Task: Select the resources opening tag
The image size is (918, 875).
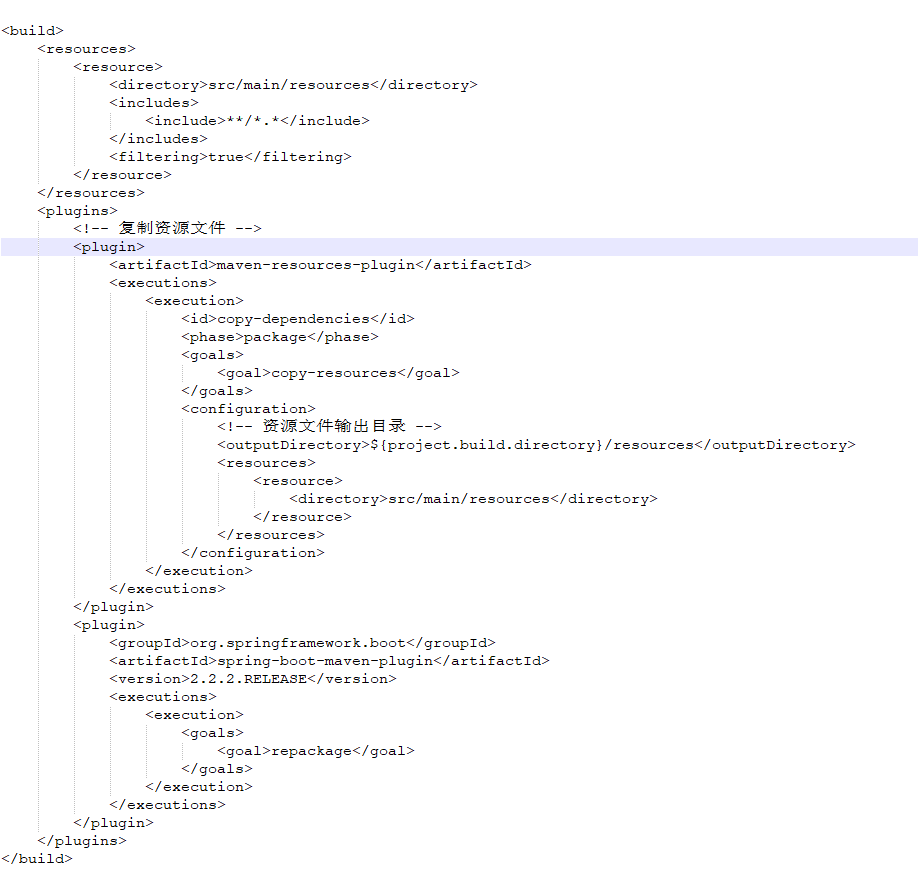Action: (86, 48)
